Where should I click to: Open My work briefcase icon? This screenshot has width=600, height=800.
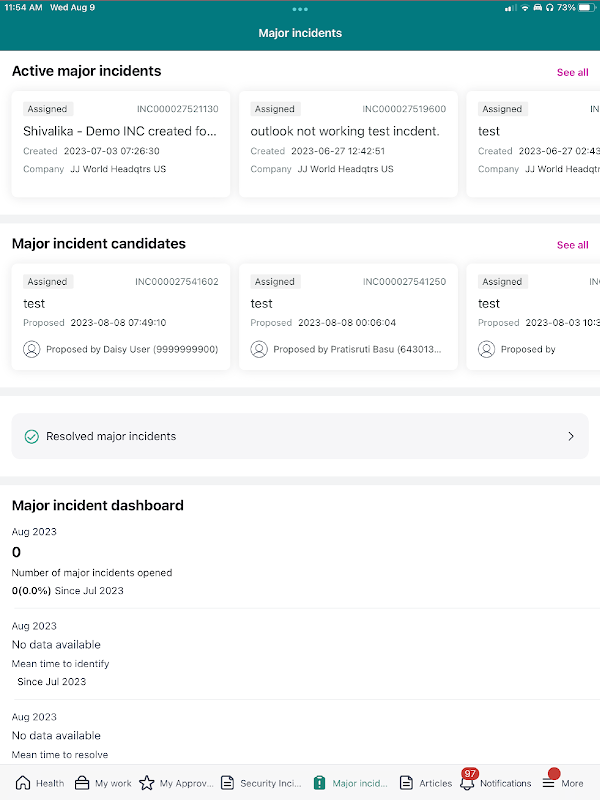click(82, 783)
